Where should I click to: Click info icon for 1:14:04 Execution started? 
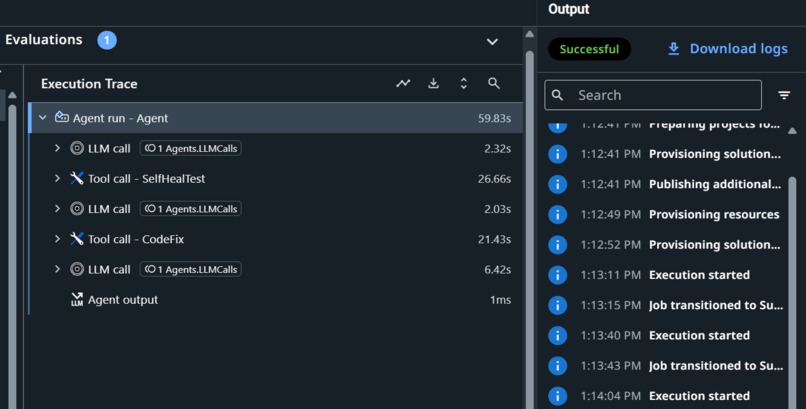coord(558,396)
